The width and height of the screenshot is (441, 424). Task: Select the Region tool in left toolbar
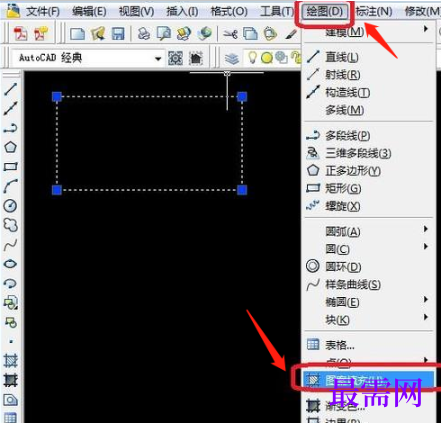pos(10,399)
